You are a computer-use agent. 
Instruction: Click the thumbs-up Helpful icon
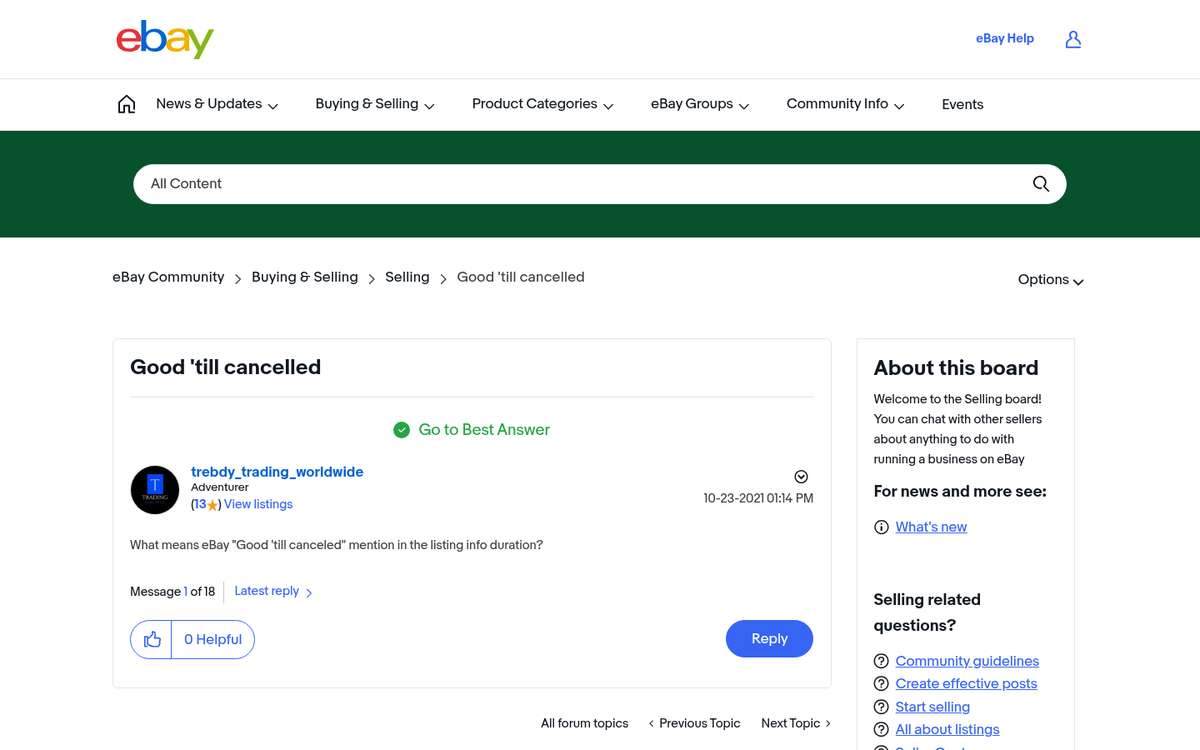pyautogui.click(x=151, y=639)
